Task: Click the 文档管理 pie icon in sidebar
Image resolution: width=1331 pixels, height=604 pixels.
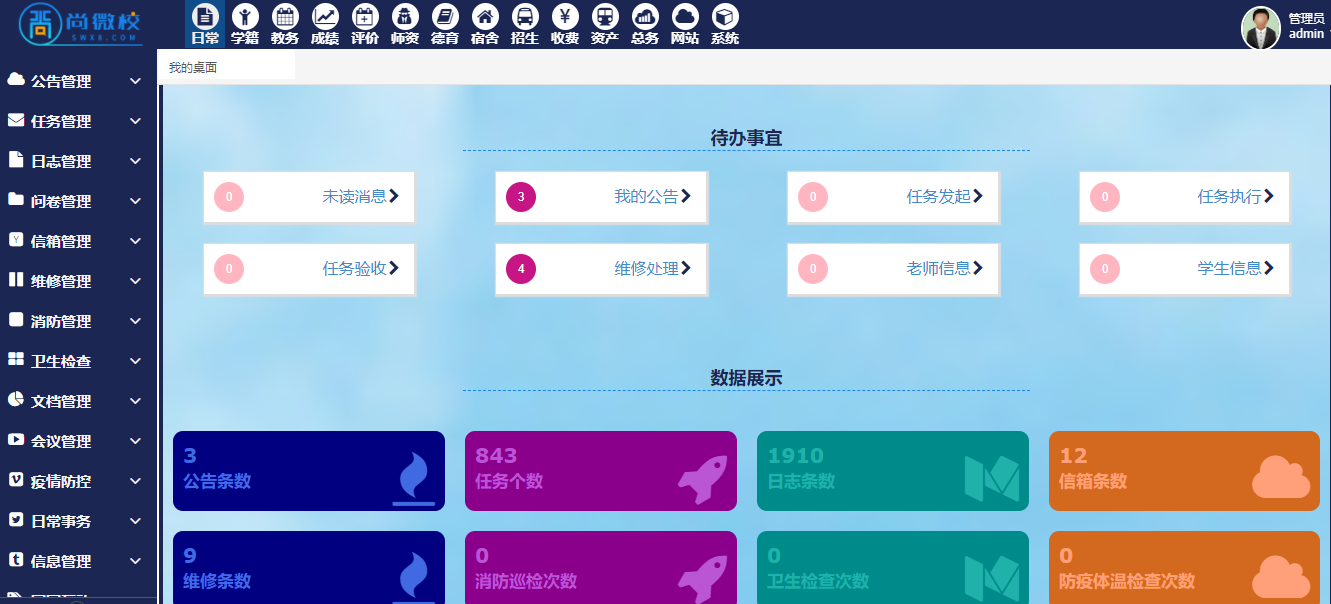Action: 16,400
